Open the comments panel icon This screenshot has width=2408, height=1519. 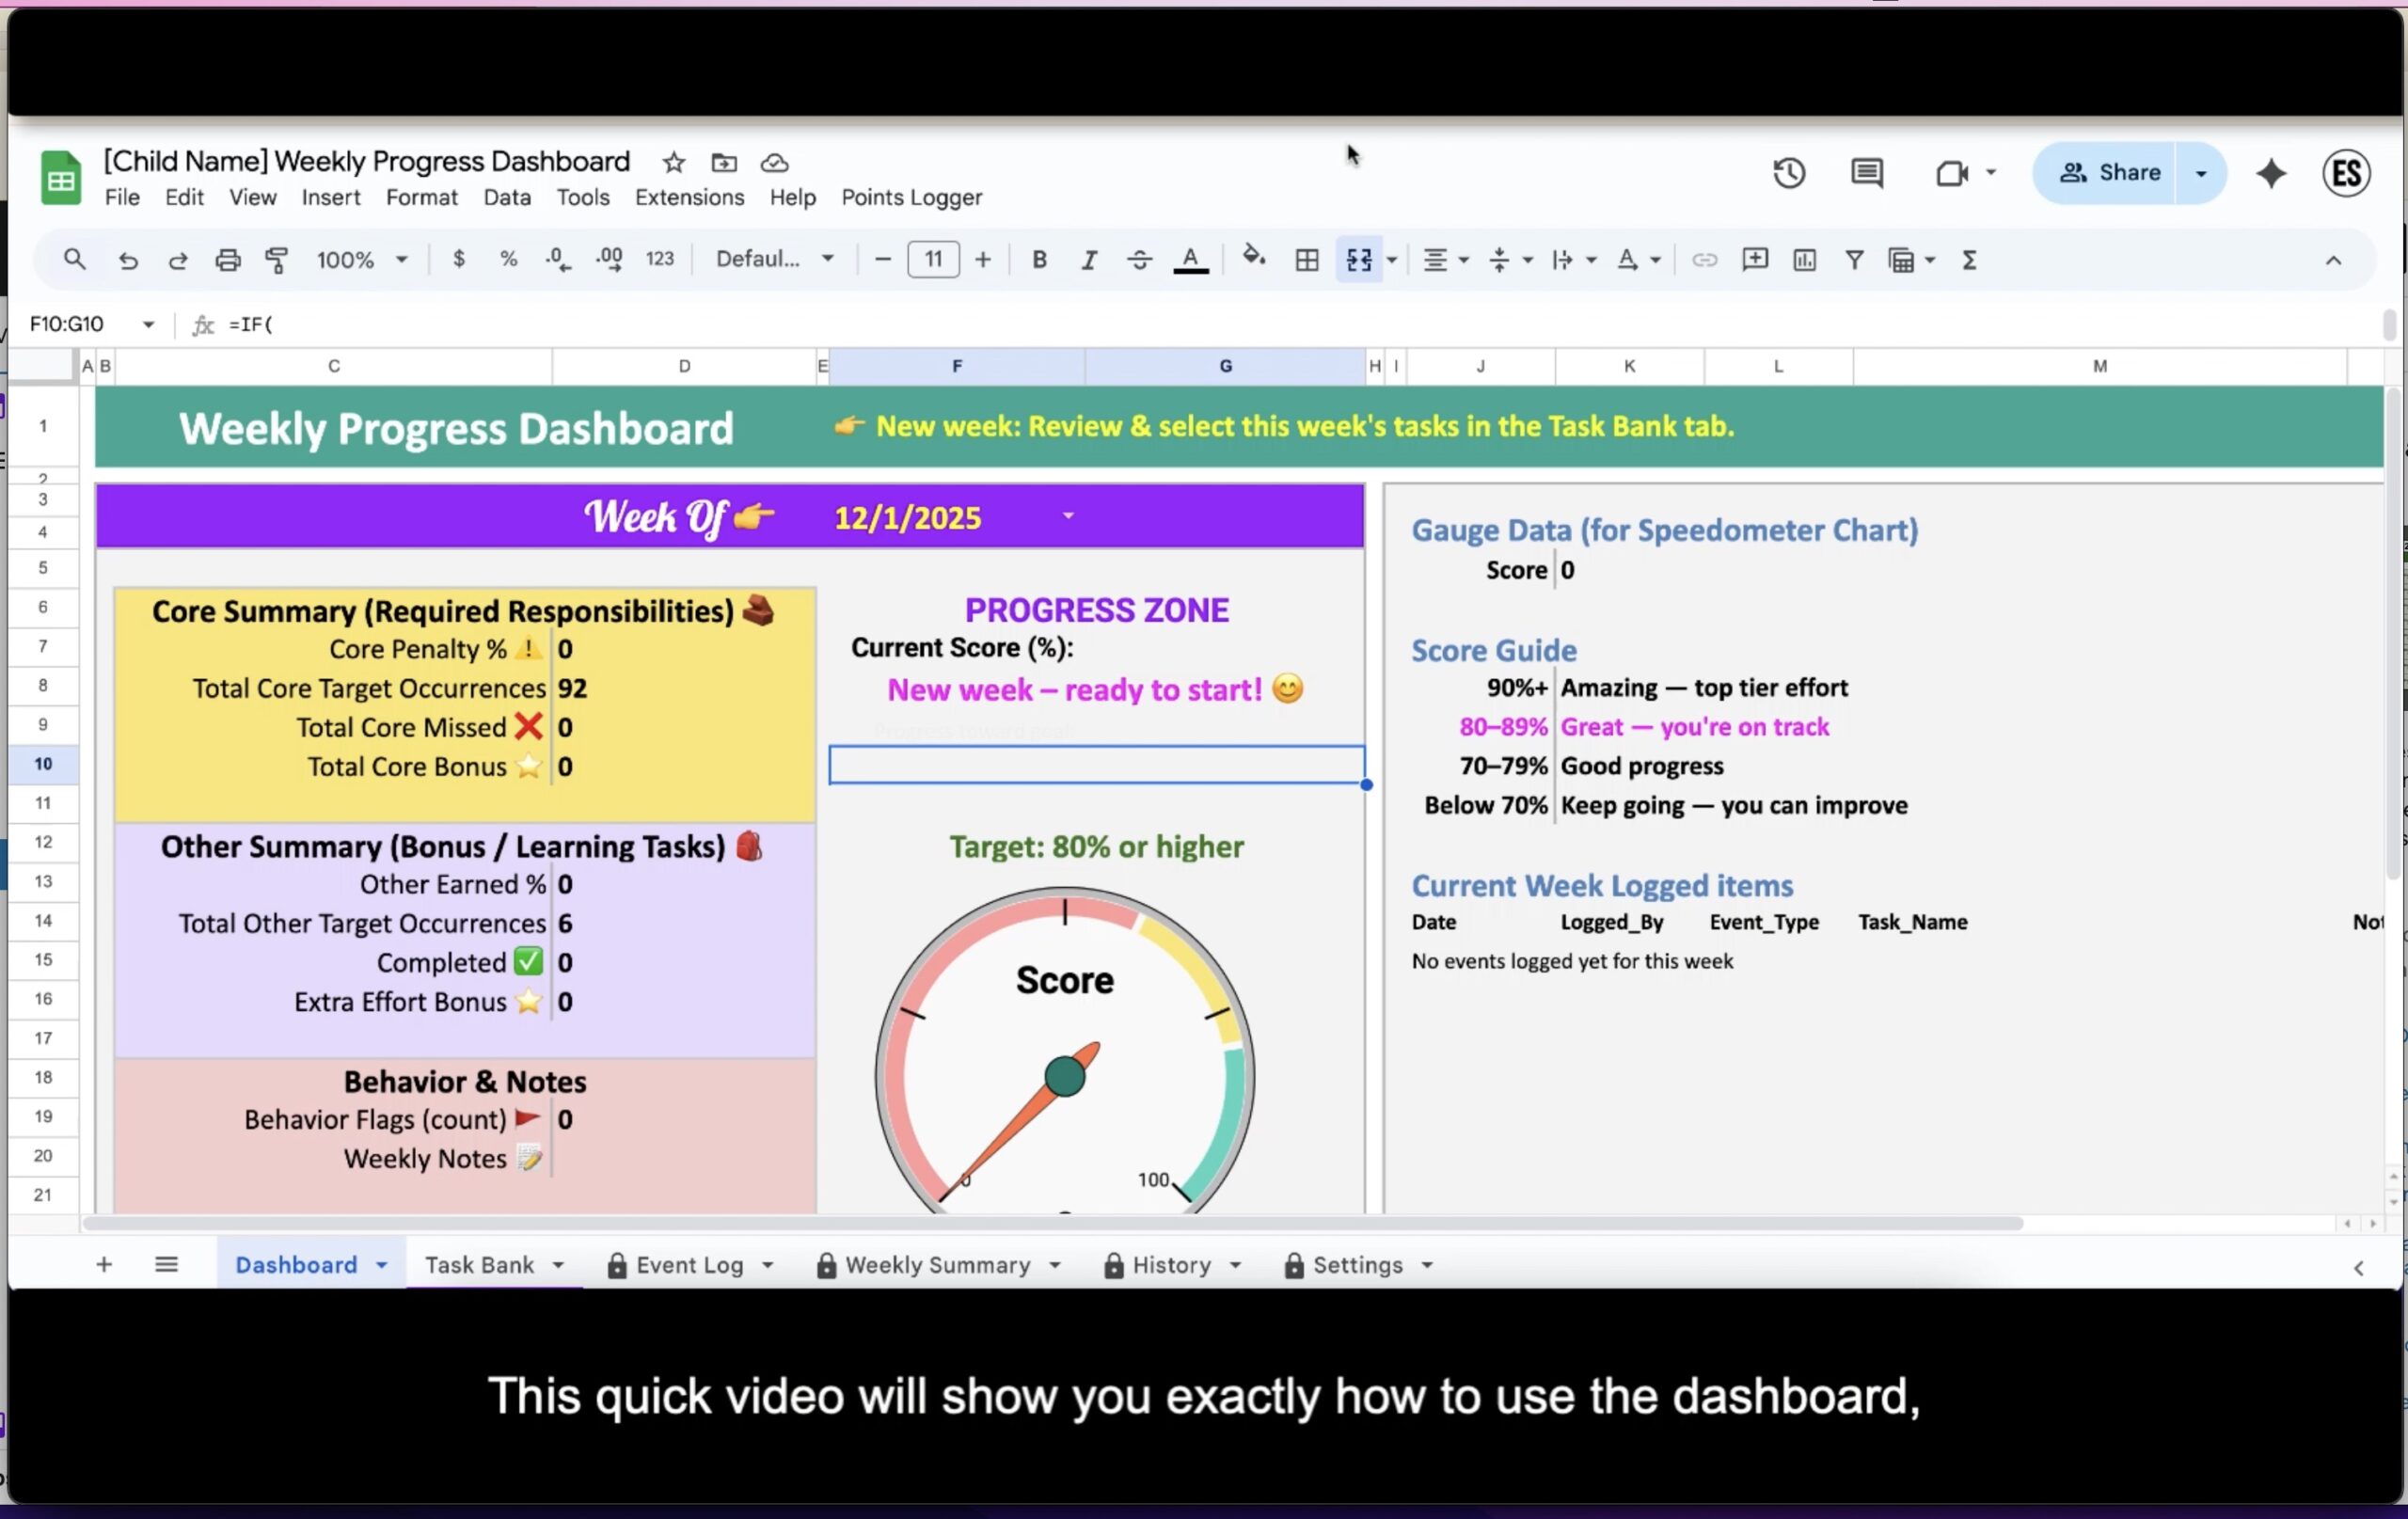point(1866,173)
